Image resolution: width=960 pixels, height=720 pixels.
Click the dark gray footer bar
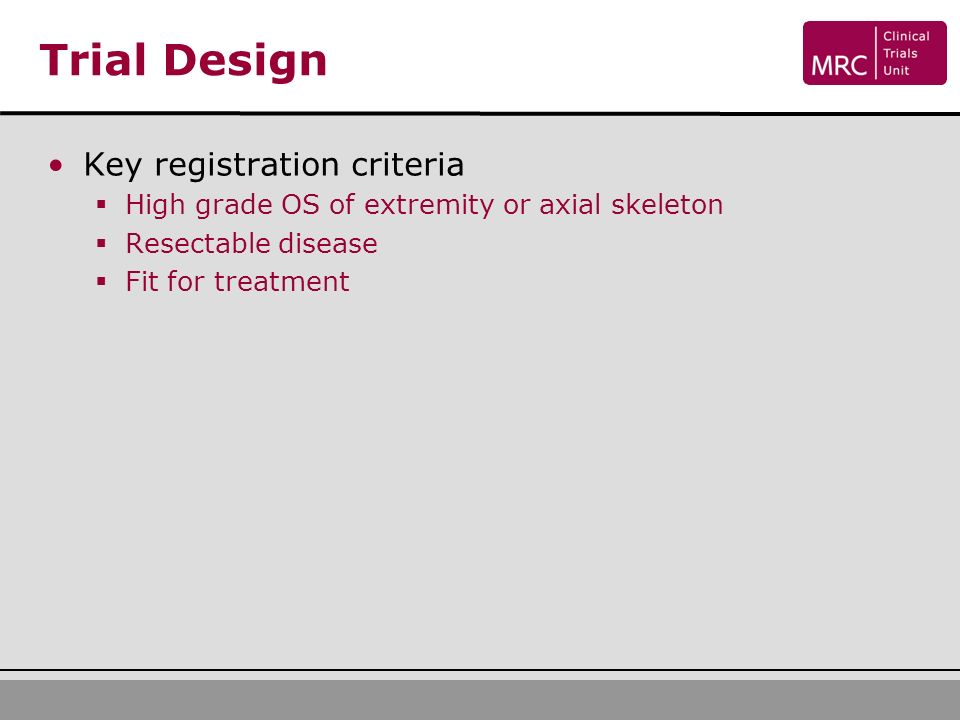pyautogui.click(x=480, y=700)
